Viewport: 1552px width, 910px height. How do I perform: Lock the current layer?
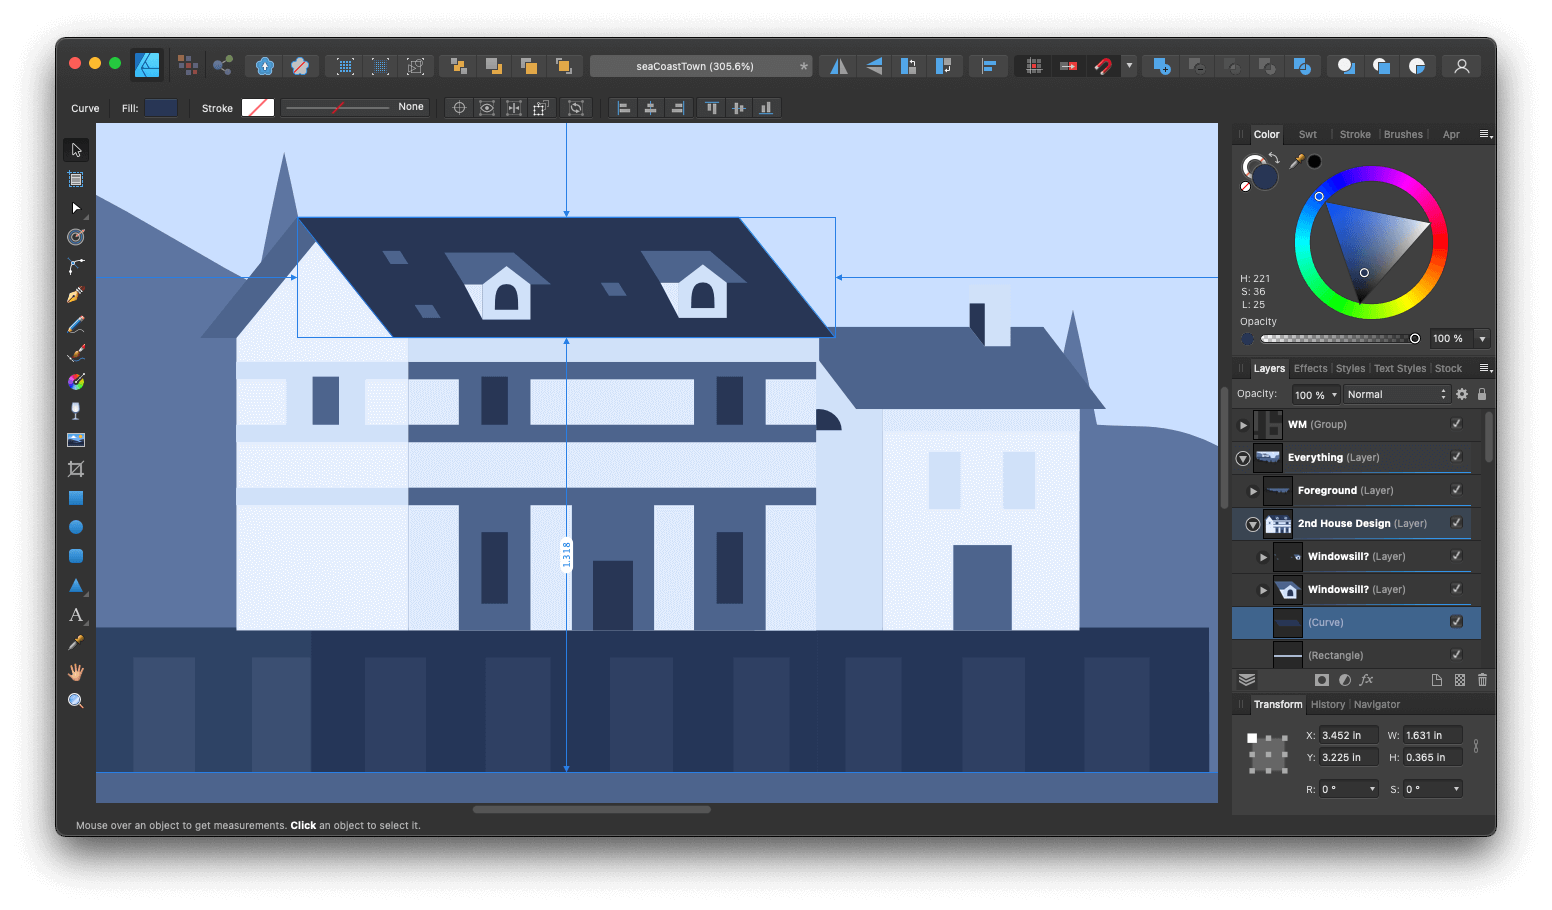coord(1481,393)
